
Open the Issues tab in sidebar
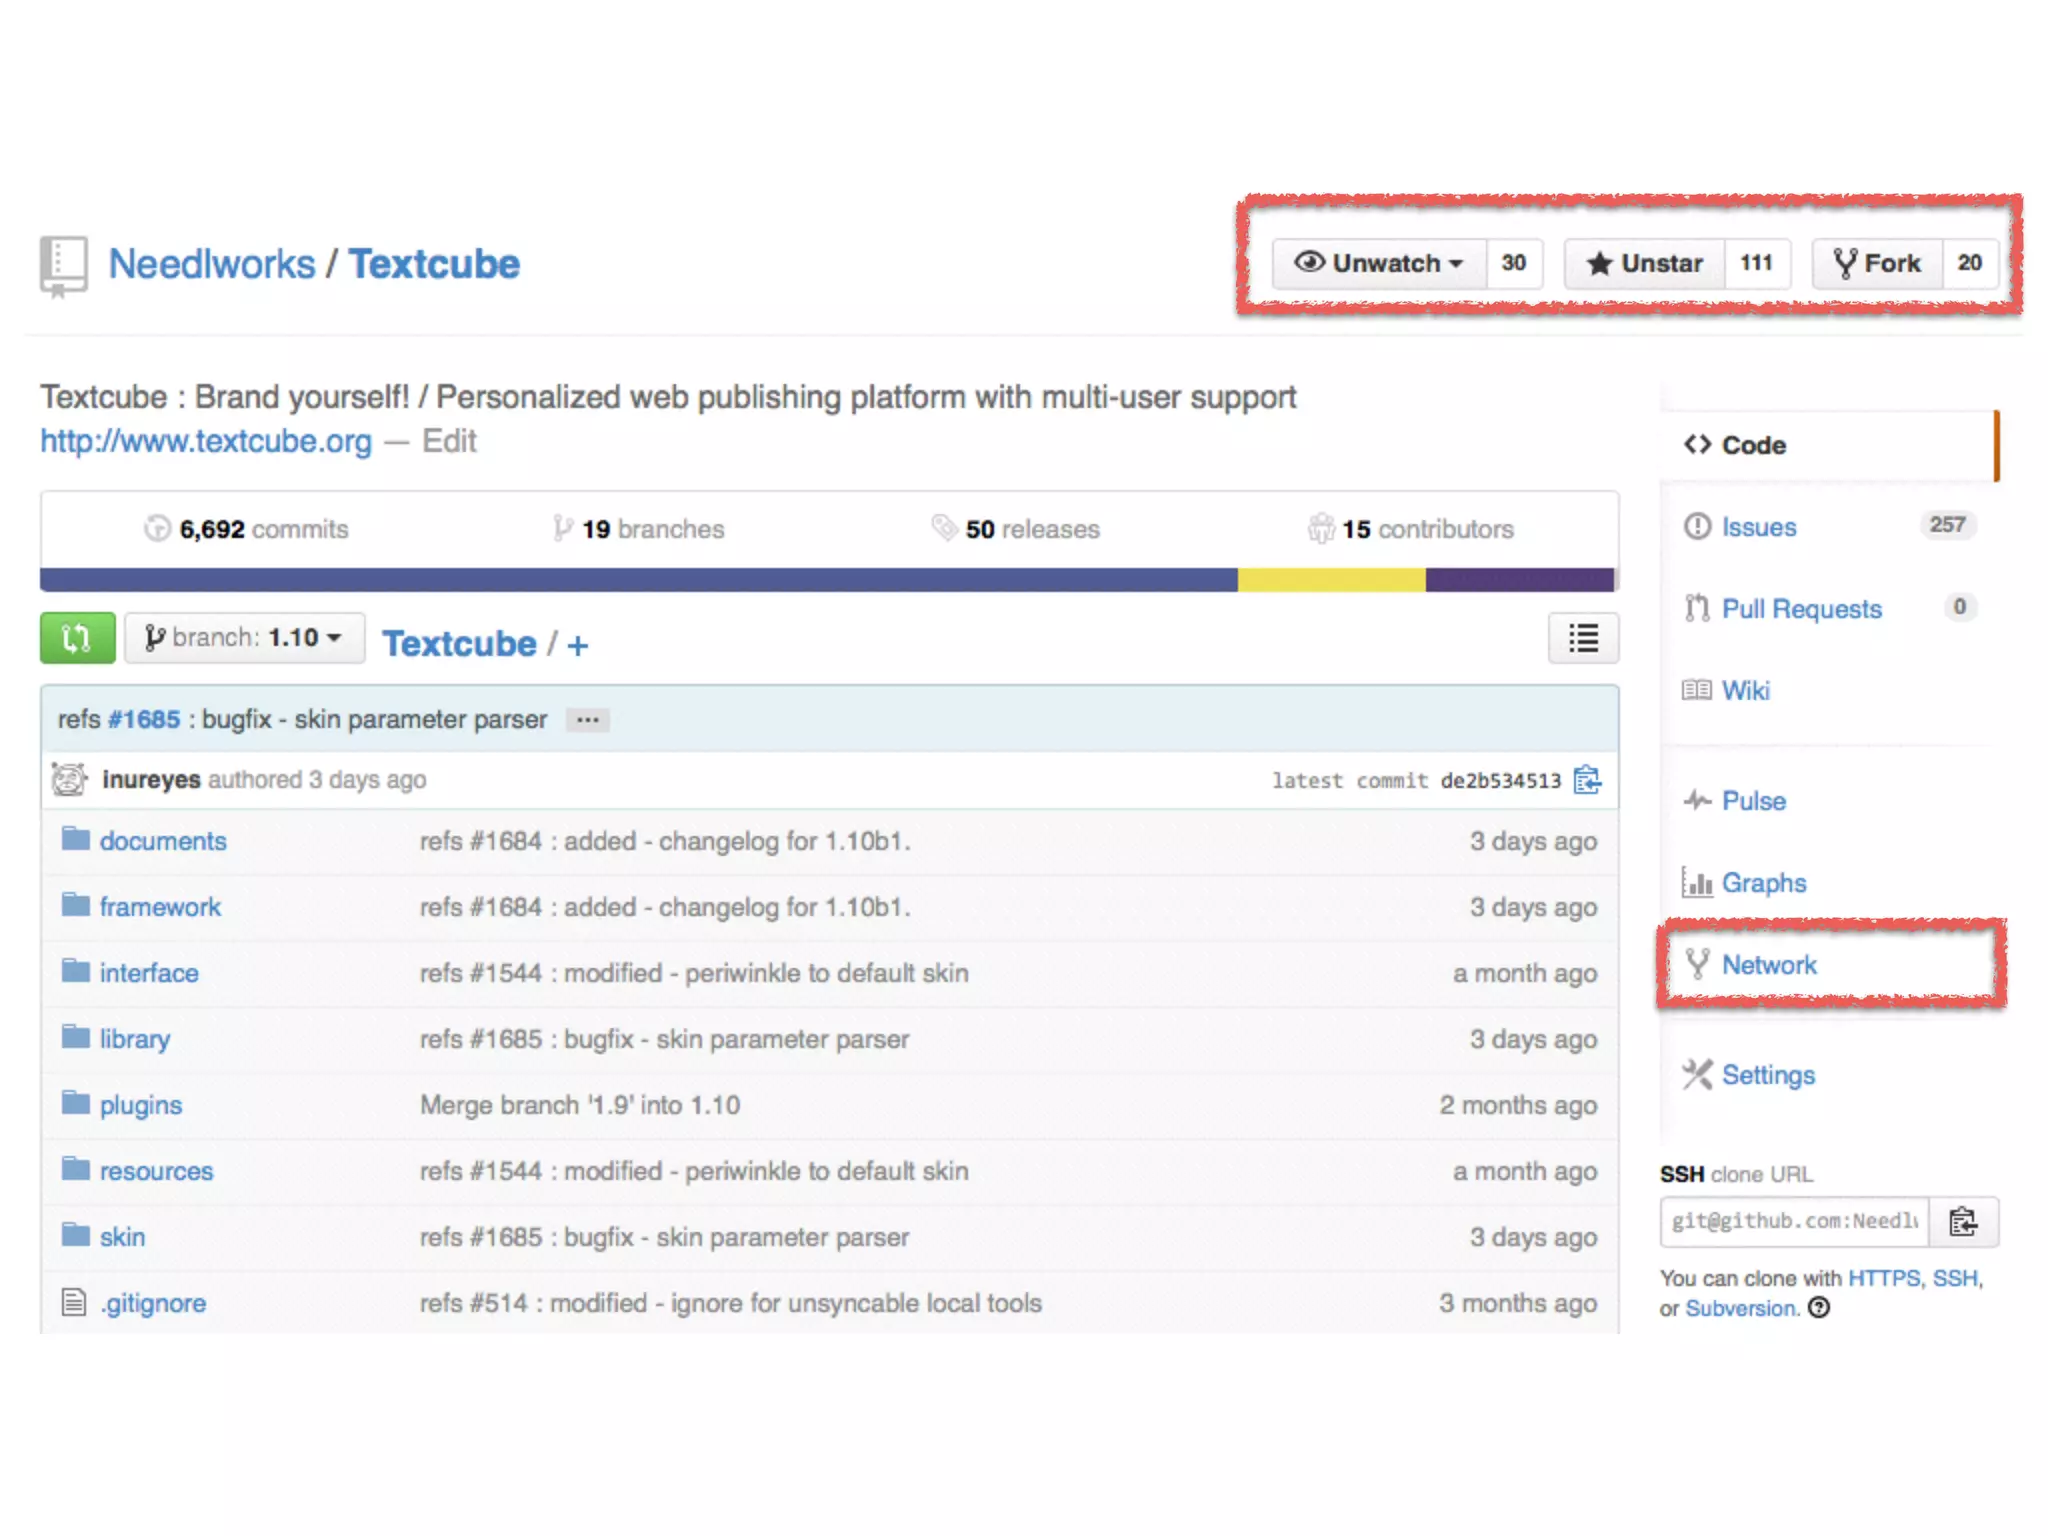[1758, 527]
